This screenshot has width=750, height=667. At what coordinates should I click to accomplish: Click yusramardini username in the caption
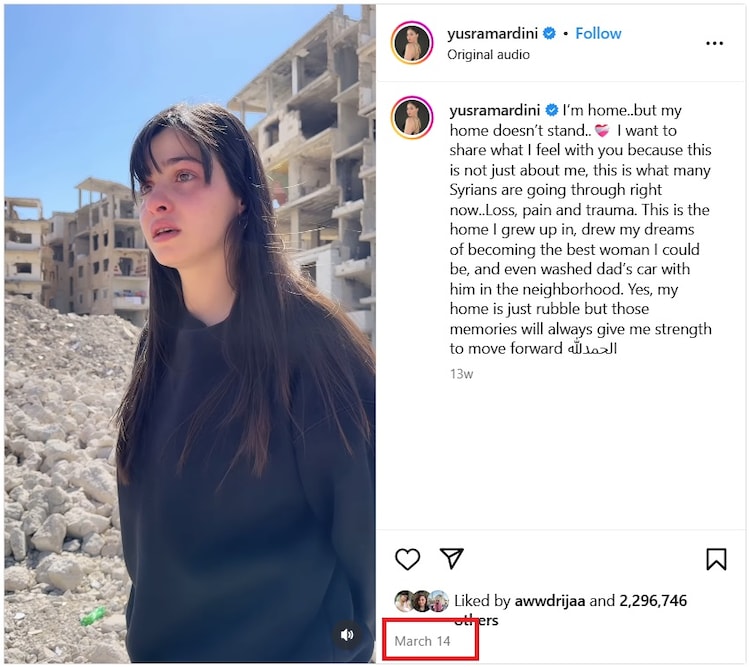coord(495,110)
